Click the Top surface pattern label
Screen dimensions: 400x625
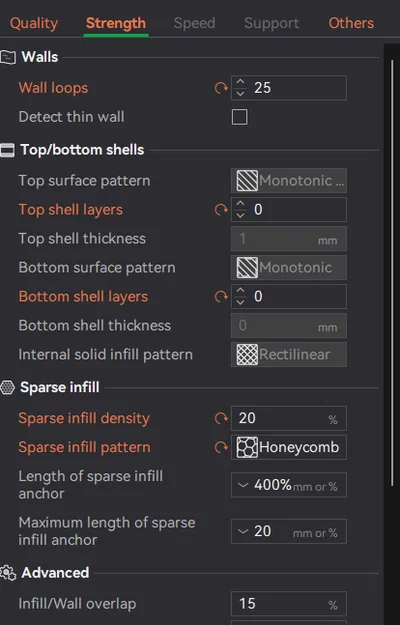[84, 181]
